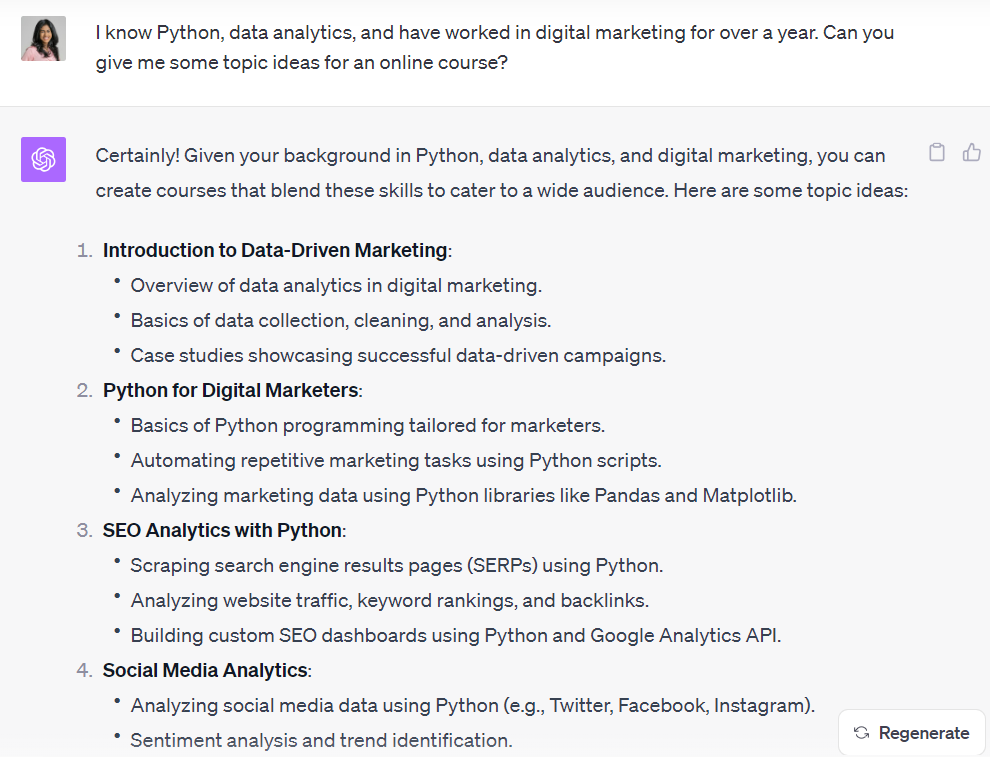Click the ChatGPT assistant avatar icon
This screenshot has height=757, width=990.
[x=45, y=160]
